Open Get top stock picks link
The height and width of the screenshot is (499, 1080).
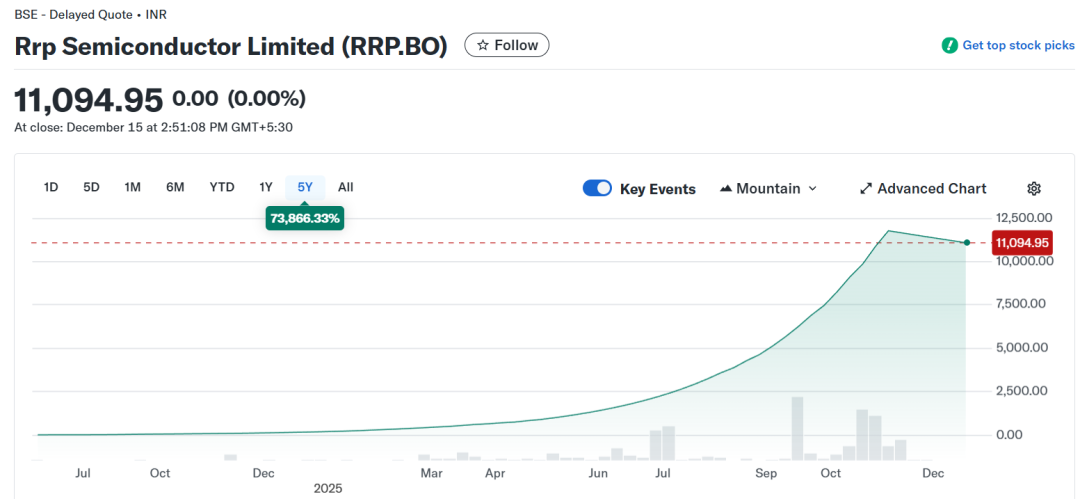1018,46
